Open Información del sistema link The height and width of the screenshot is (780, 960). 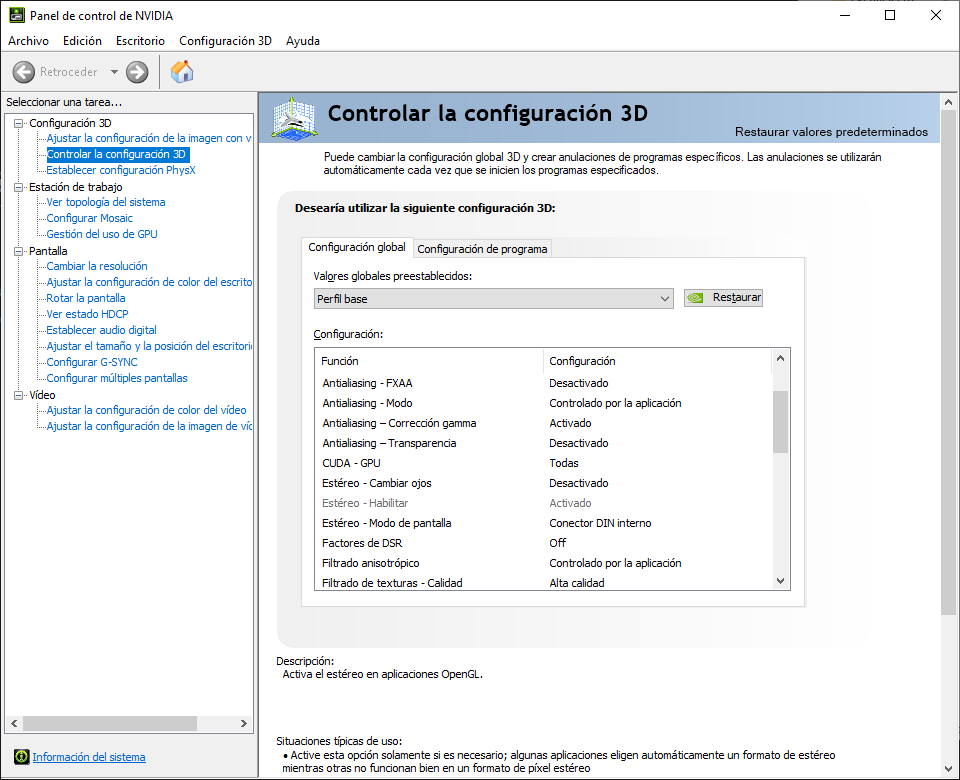tap(89, 757)
